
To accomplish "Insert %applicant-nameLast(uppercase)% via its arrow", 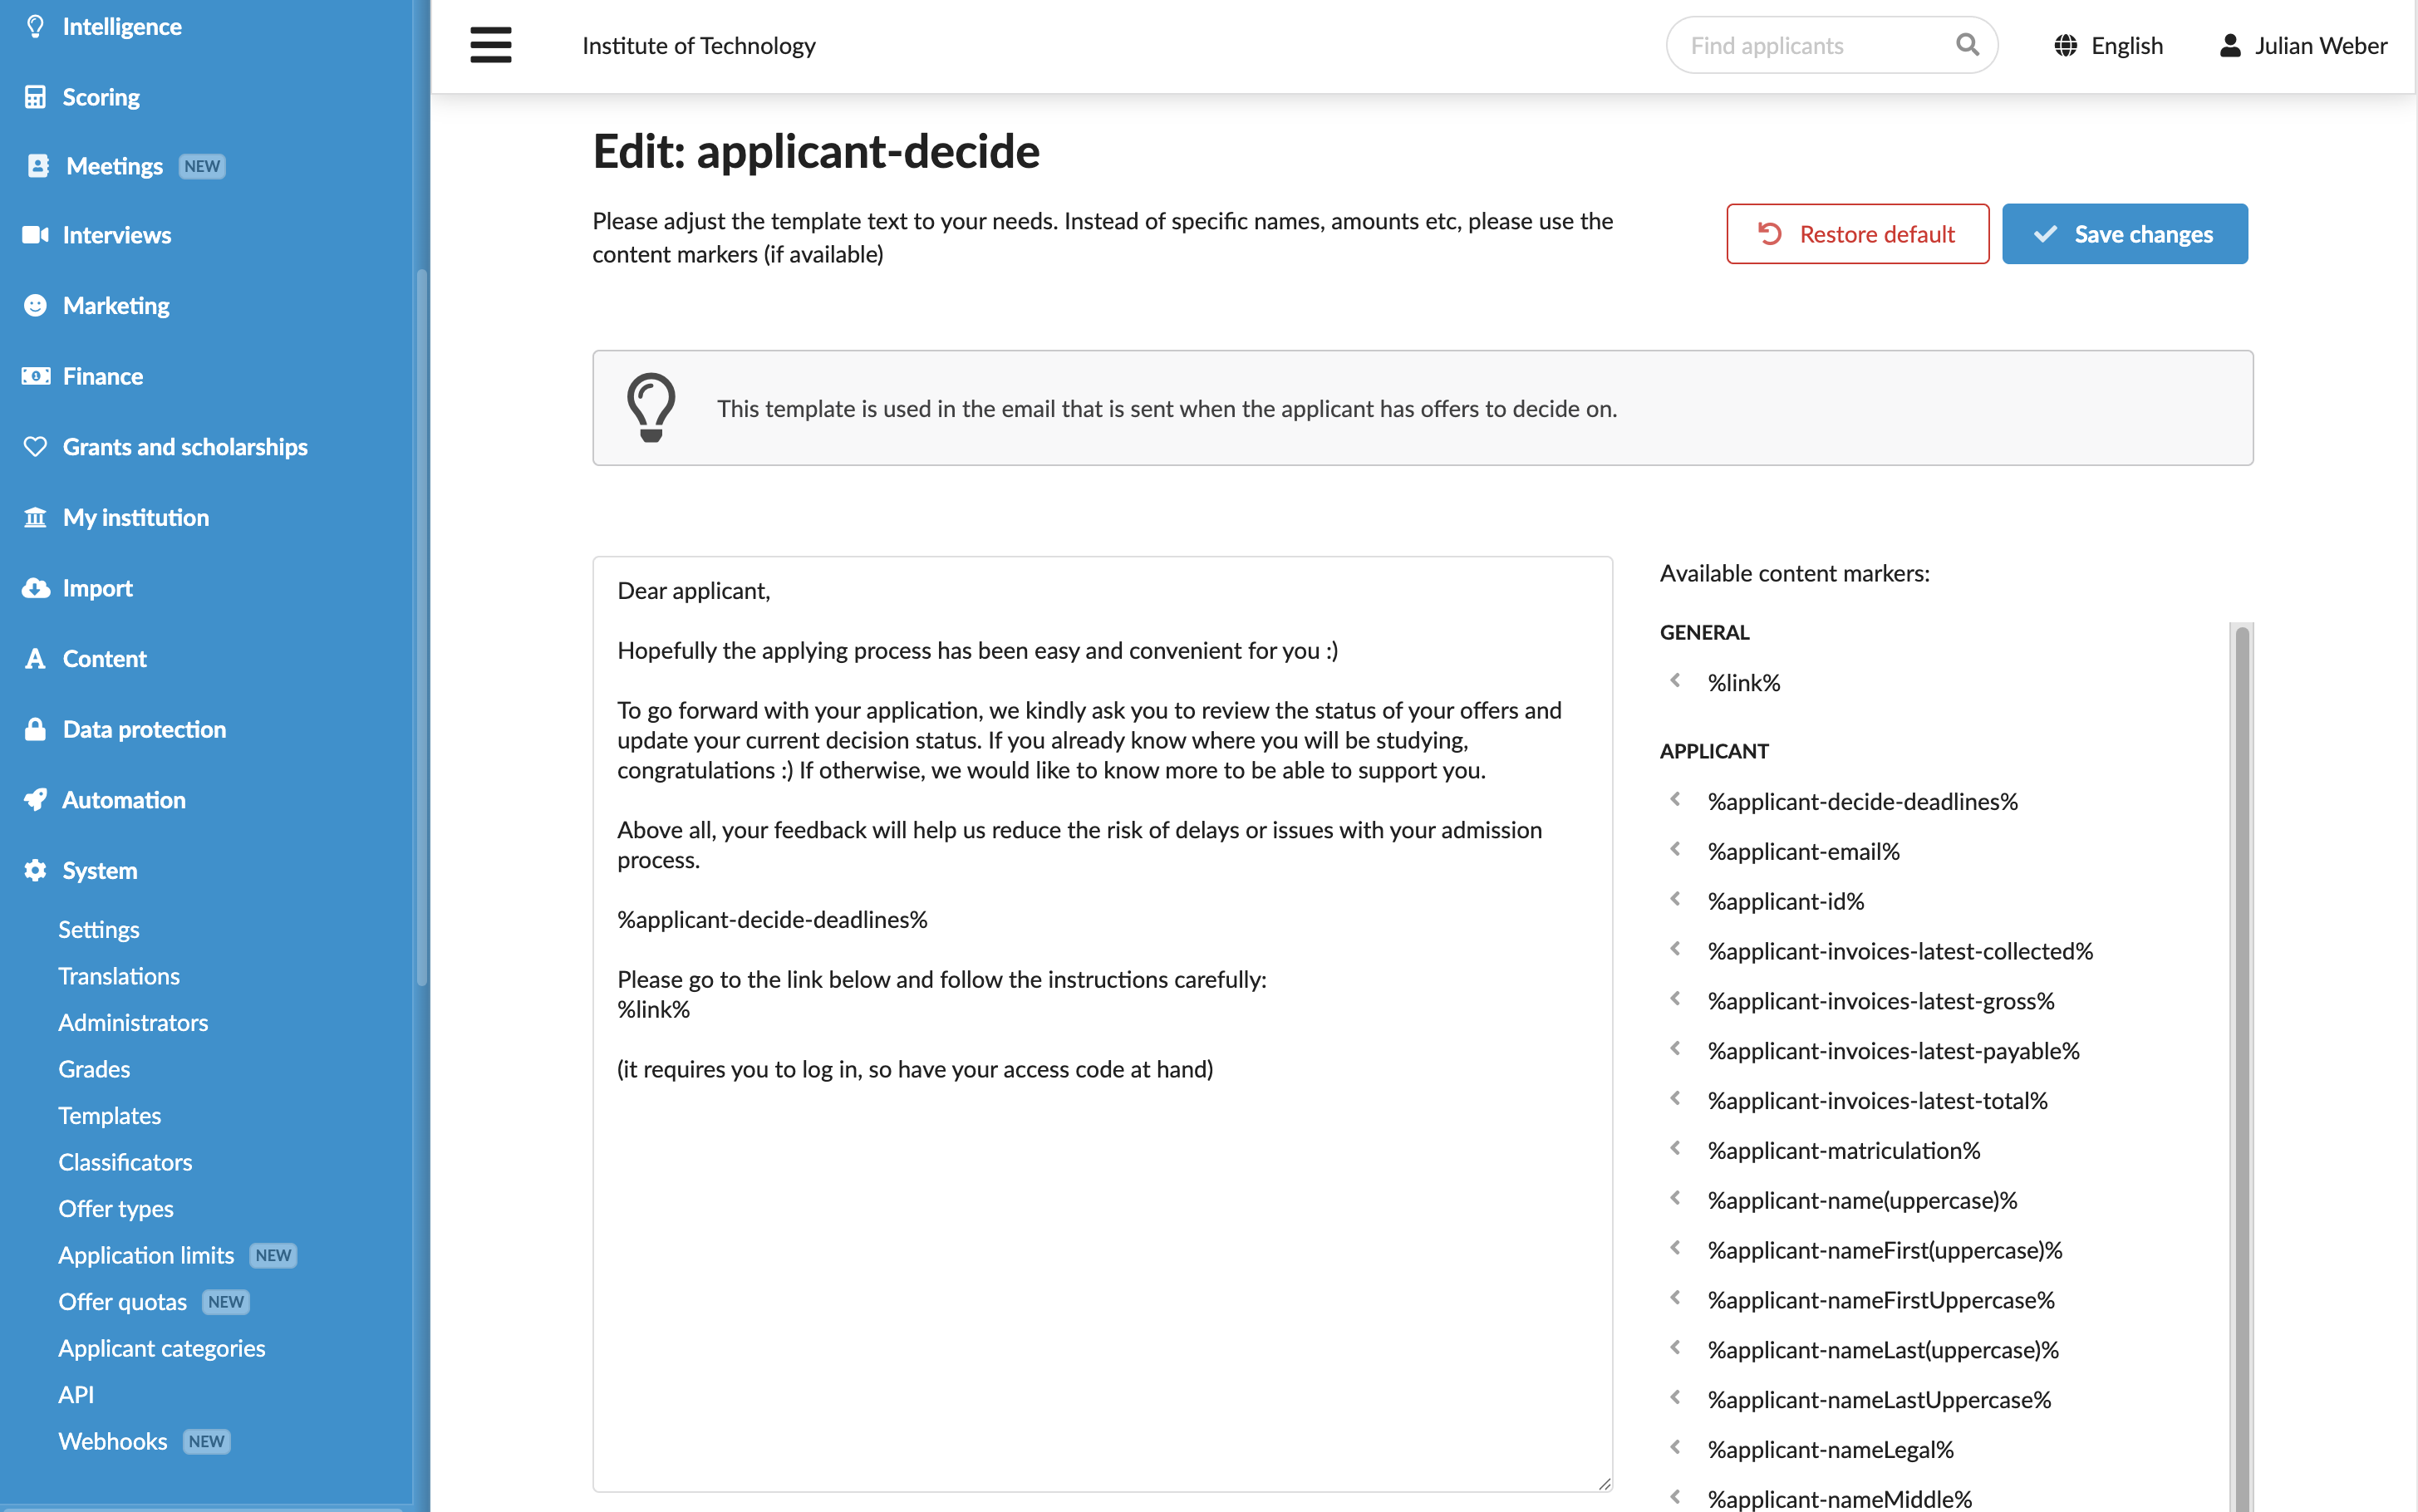I will tap(1675, 1348).
